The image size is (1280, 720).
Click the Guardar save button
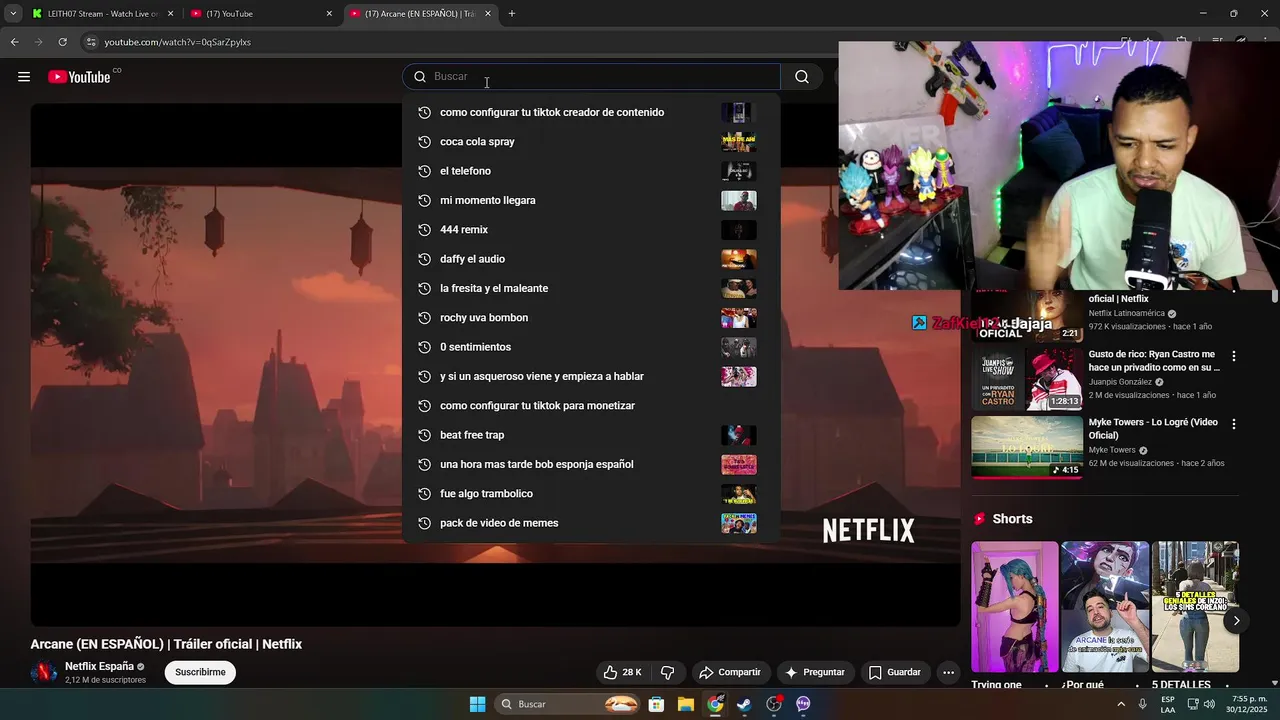895,672
